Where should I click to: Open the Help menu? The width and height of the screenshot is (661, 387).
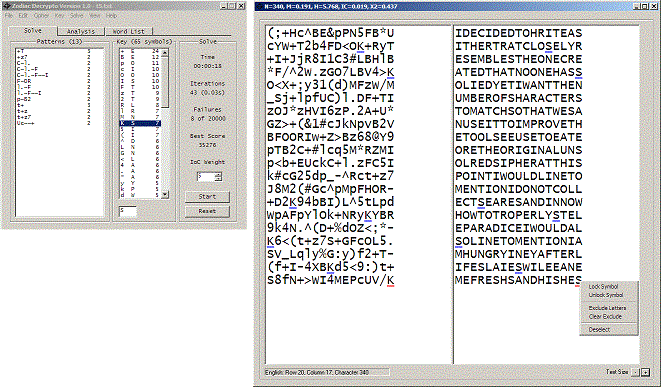111,16
